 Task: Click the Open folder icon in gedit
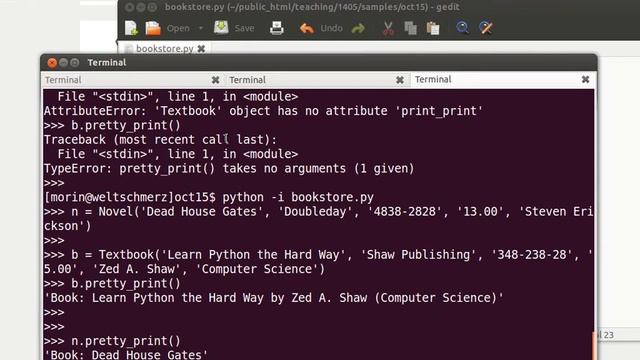[153, 28]
